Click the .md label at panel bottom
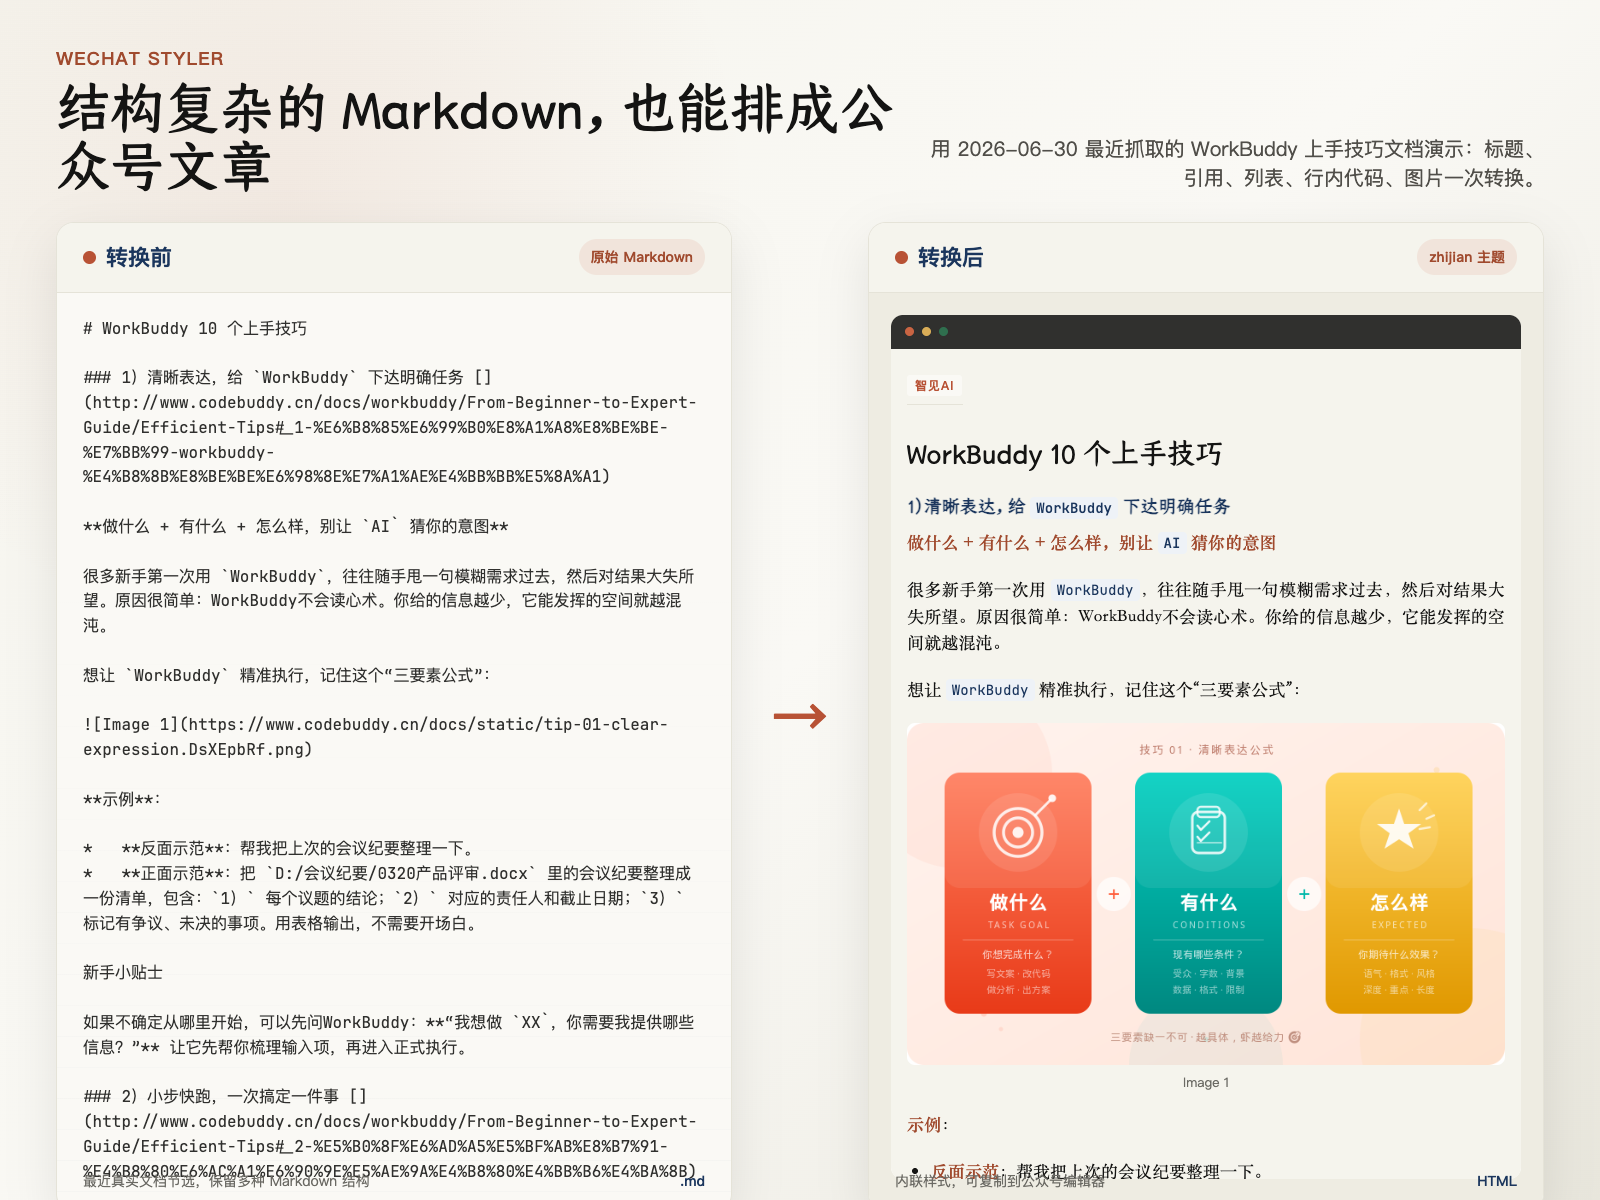Viewport: 1600px width, 1200px height. 692,1181
